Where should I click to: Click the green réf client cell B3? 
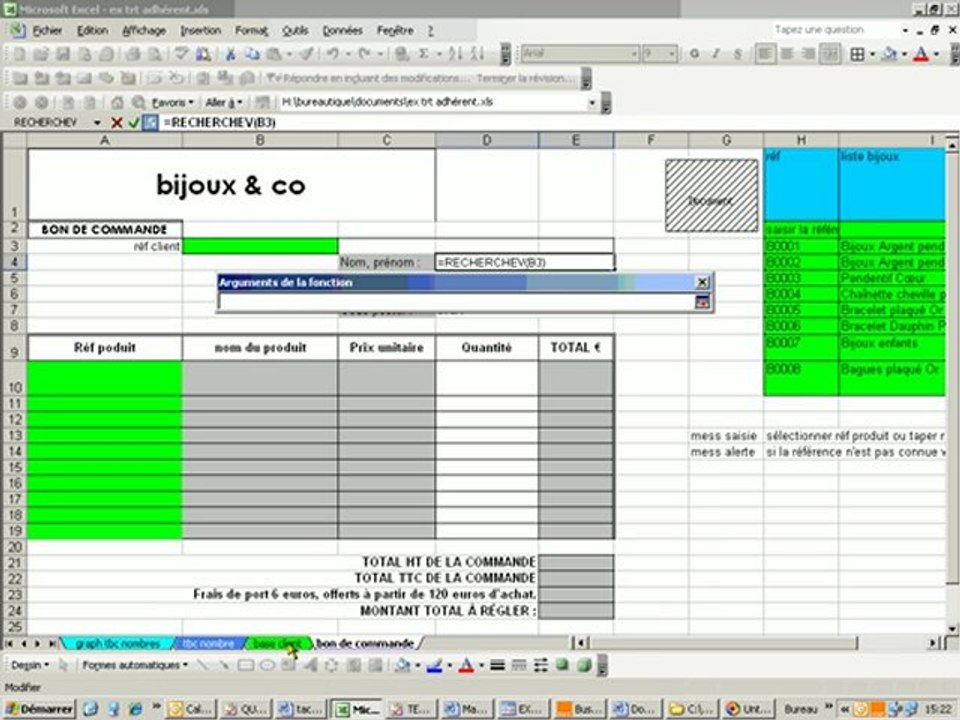click(260, 246)
